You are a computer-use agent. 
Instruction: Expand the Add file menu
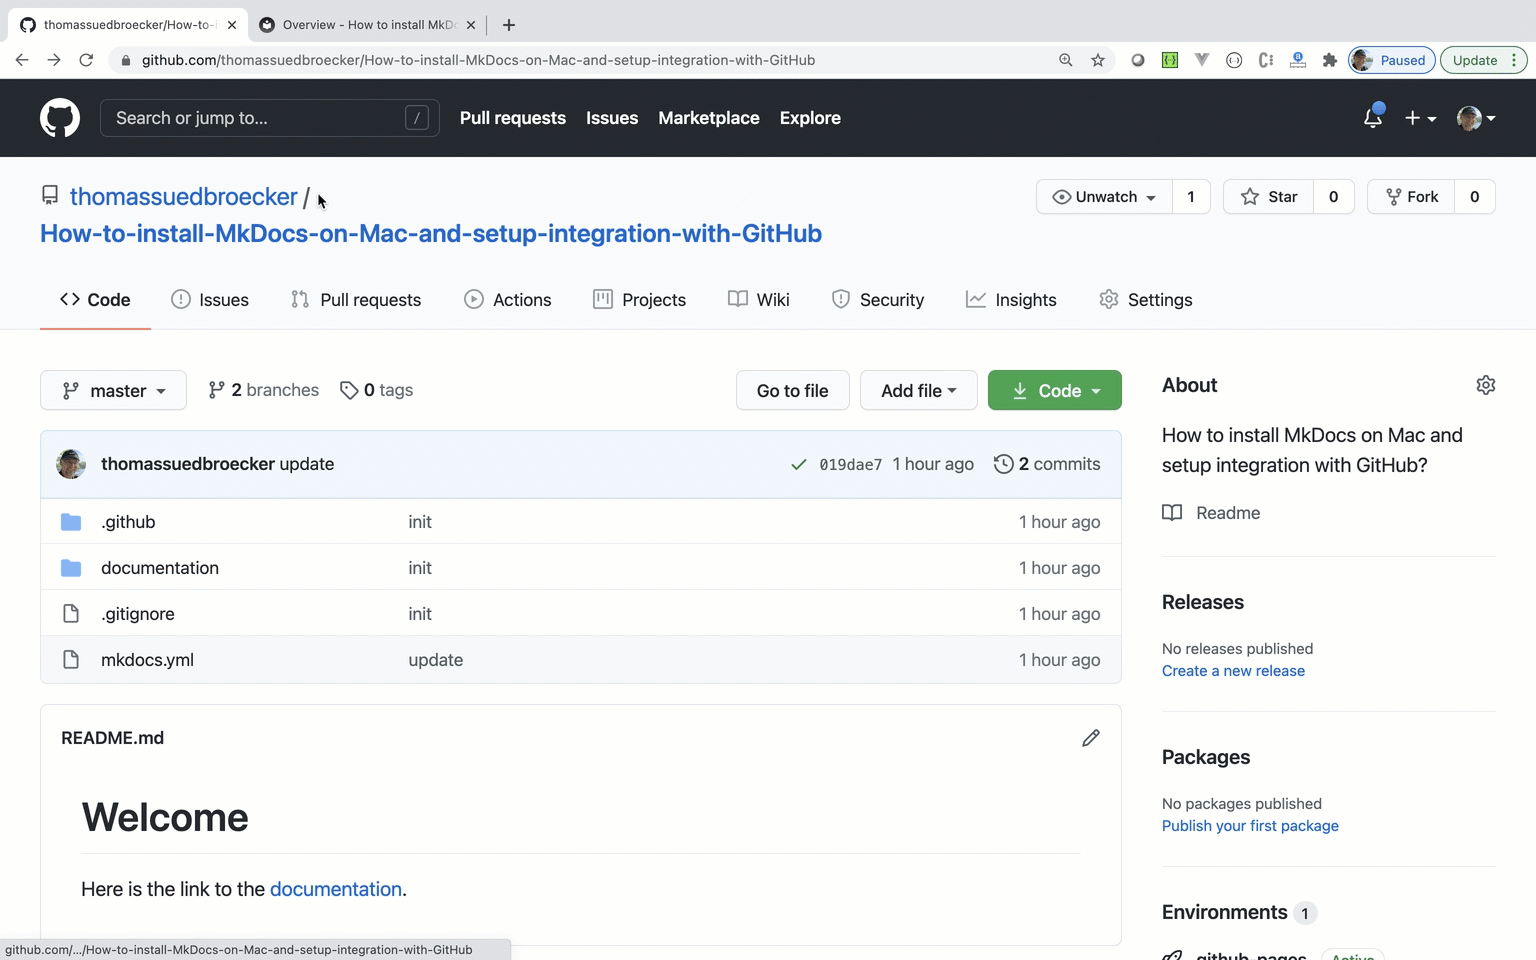(x=919, y=390)
